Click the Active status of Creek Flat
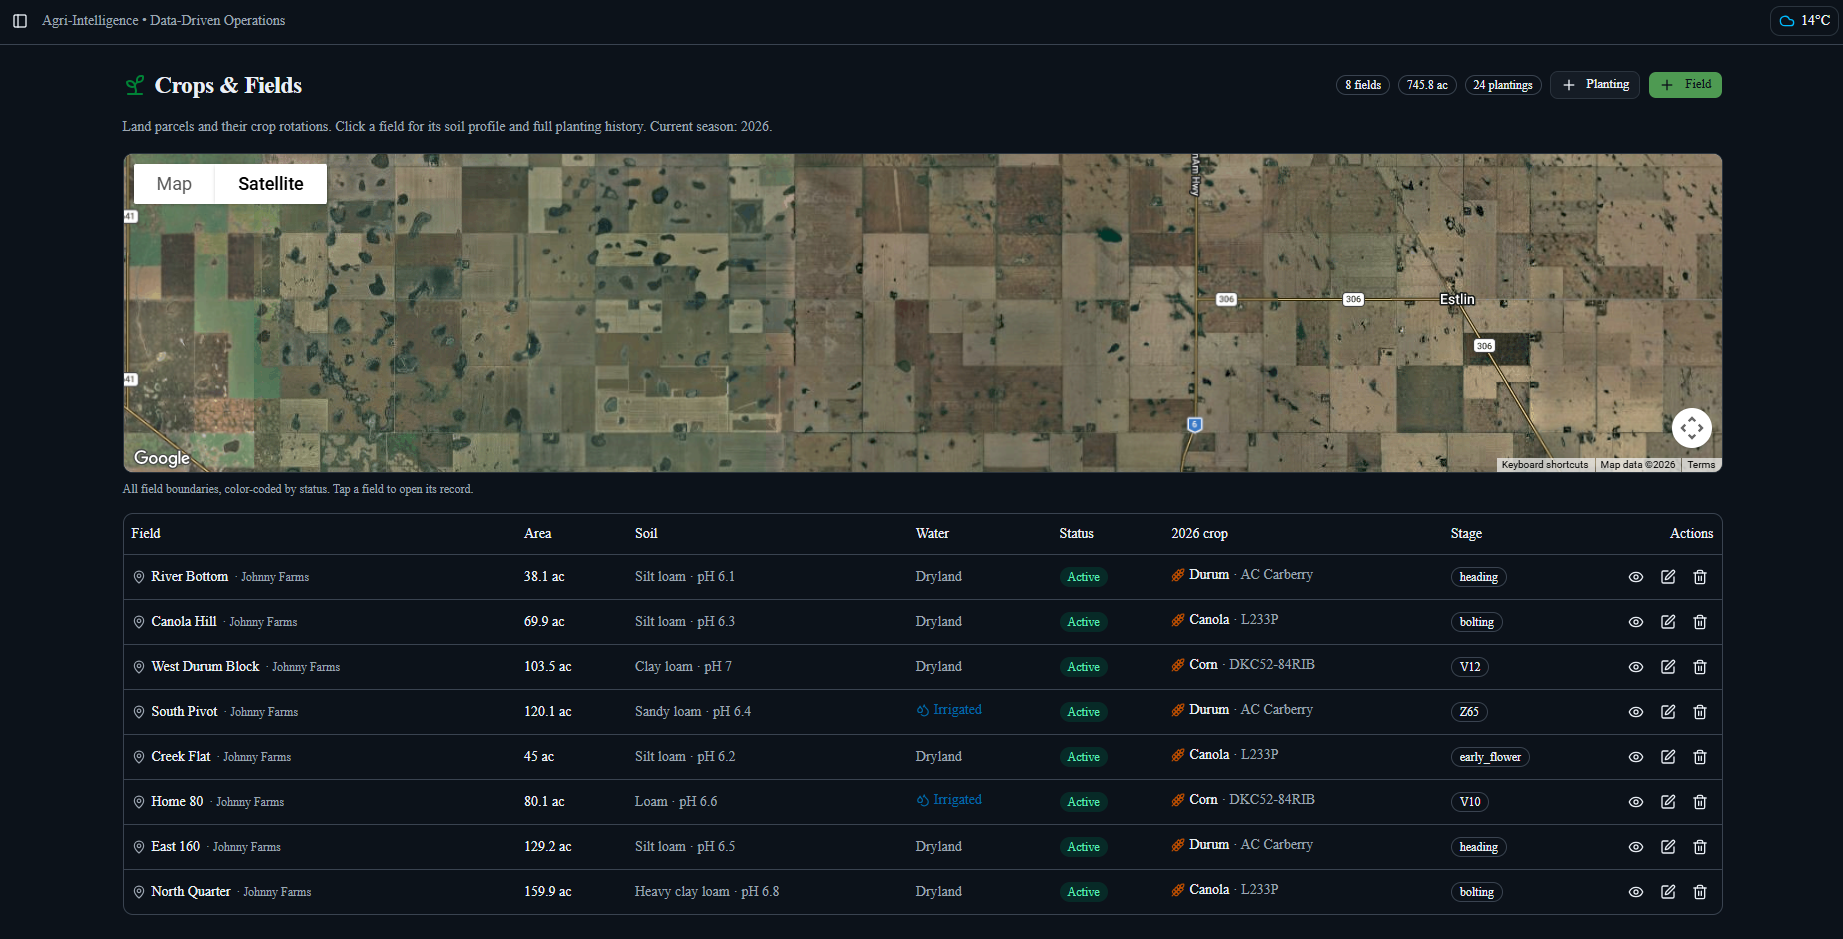This screenshot has height=939, width=1843. (1084, 757)
